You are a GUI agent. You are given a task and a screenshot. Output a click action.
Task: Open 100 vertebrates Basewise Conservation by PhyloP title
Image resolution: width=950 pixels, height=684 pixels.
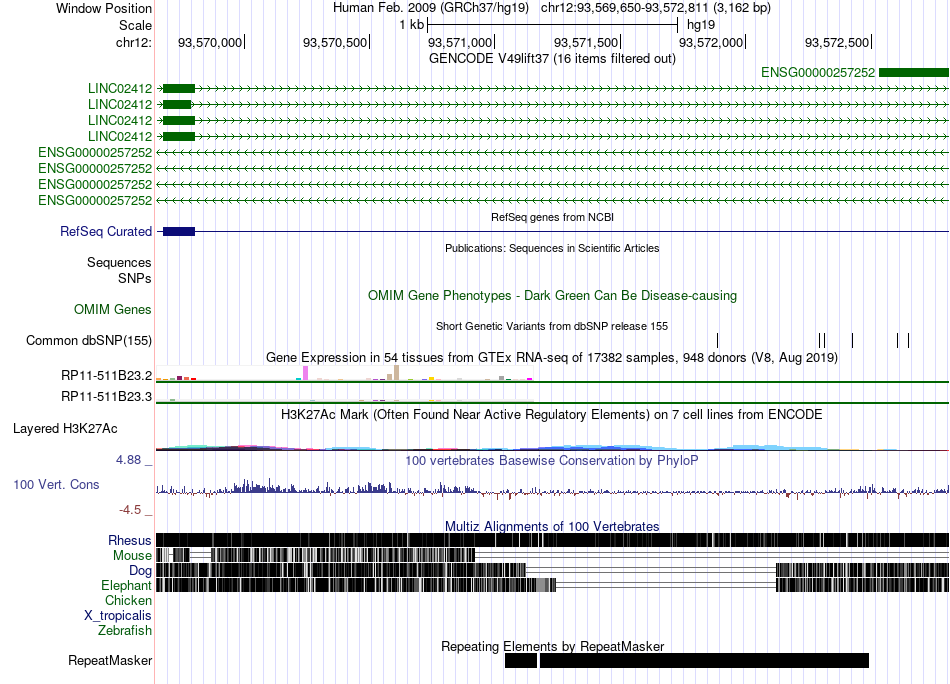[552, 460]
